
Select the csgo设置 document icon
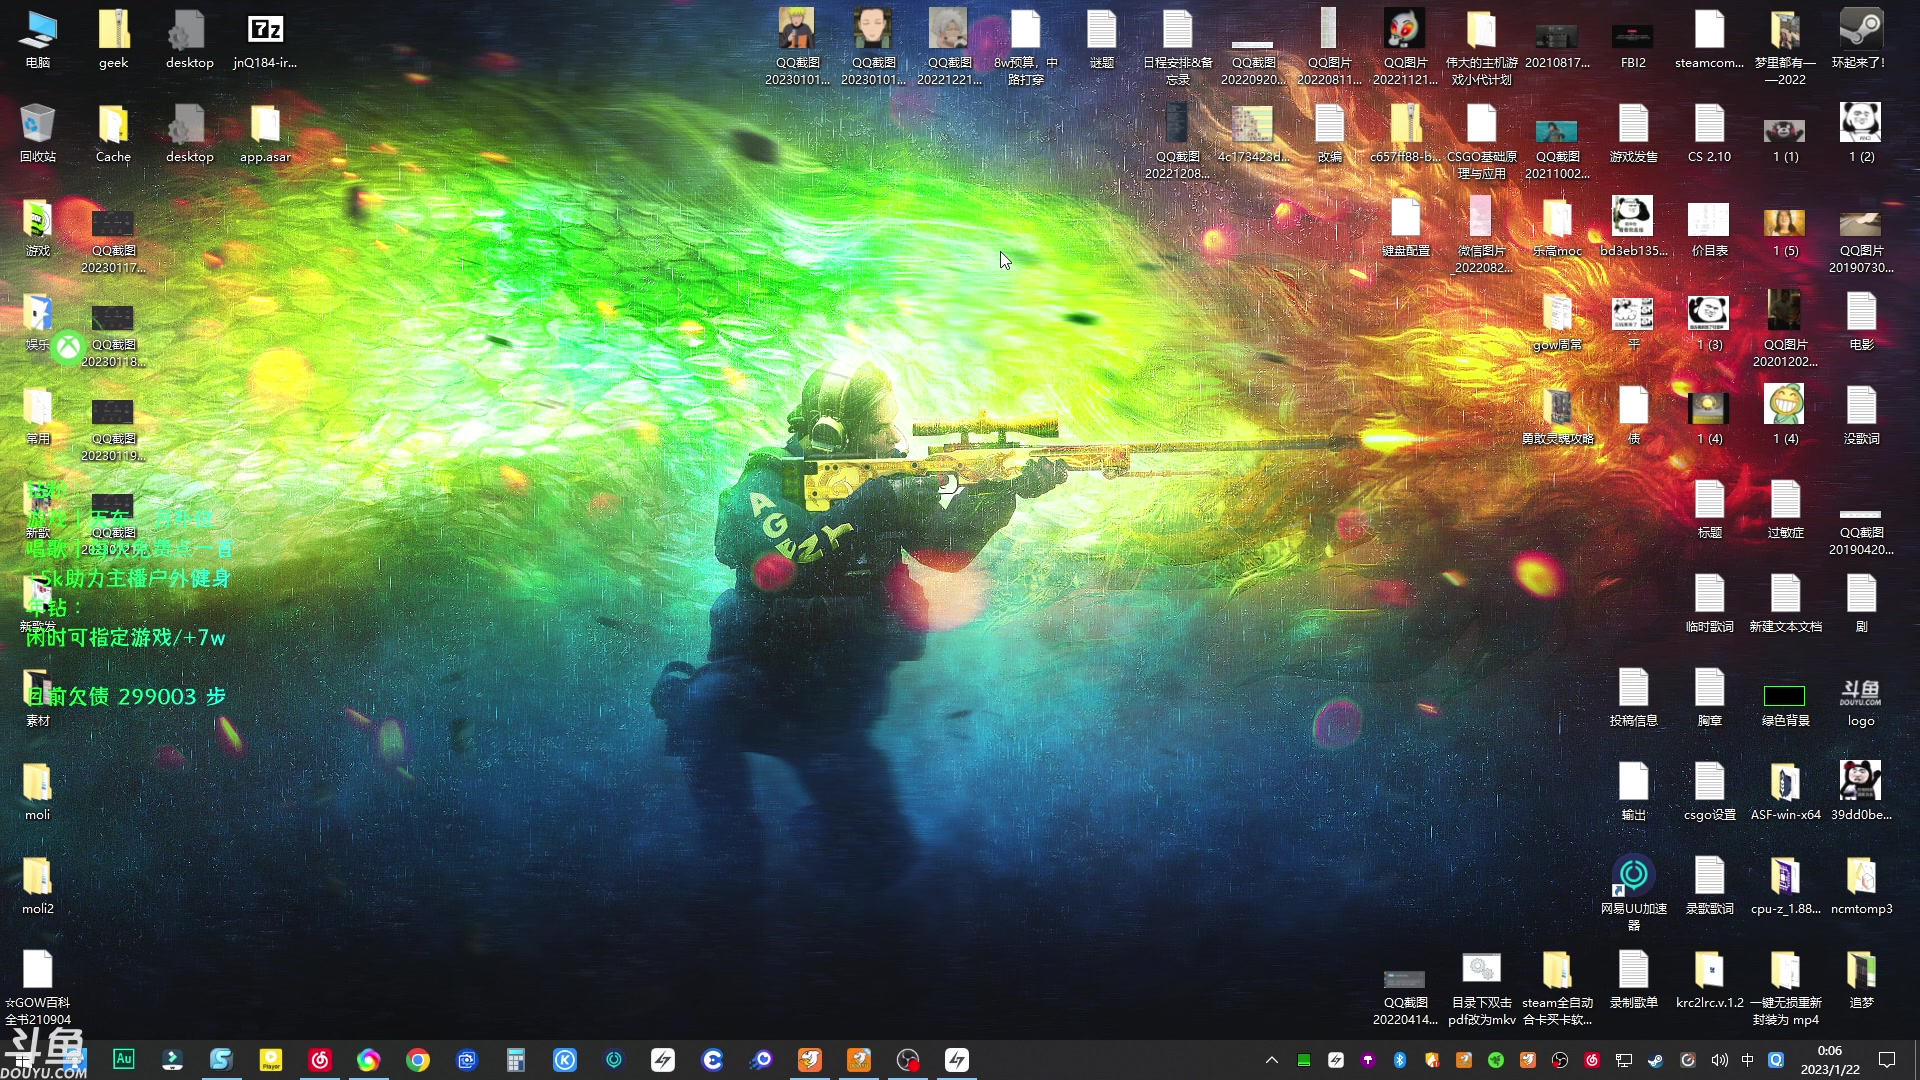pos(1709,790)
